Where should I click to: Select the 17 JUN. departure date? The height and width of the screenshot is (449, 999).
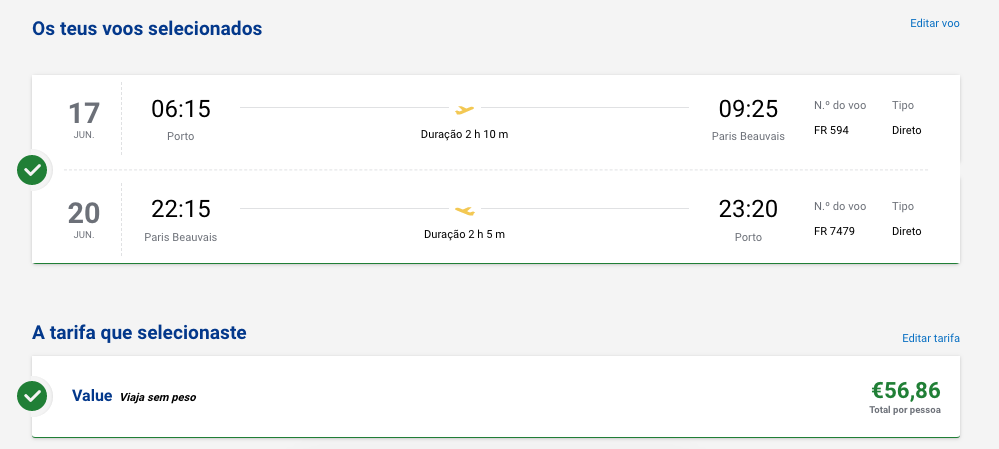point(83,119)
